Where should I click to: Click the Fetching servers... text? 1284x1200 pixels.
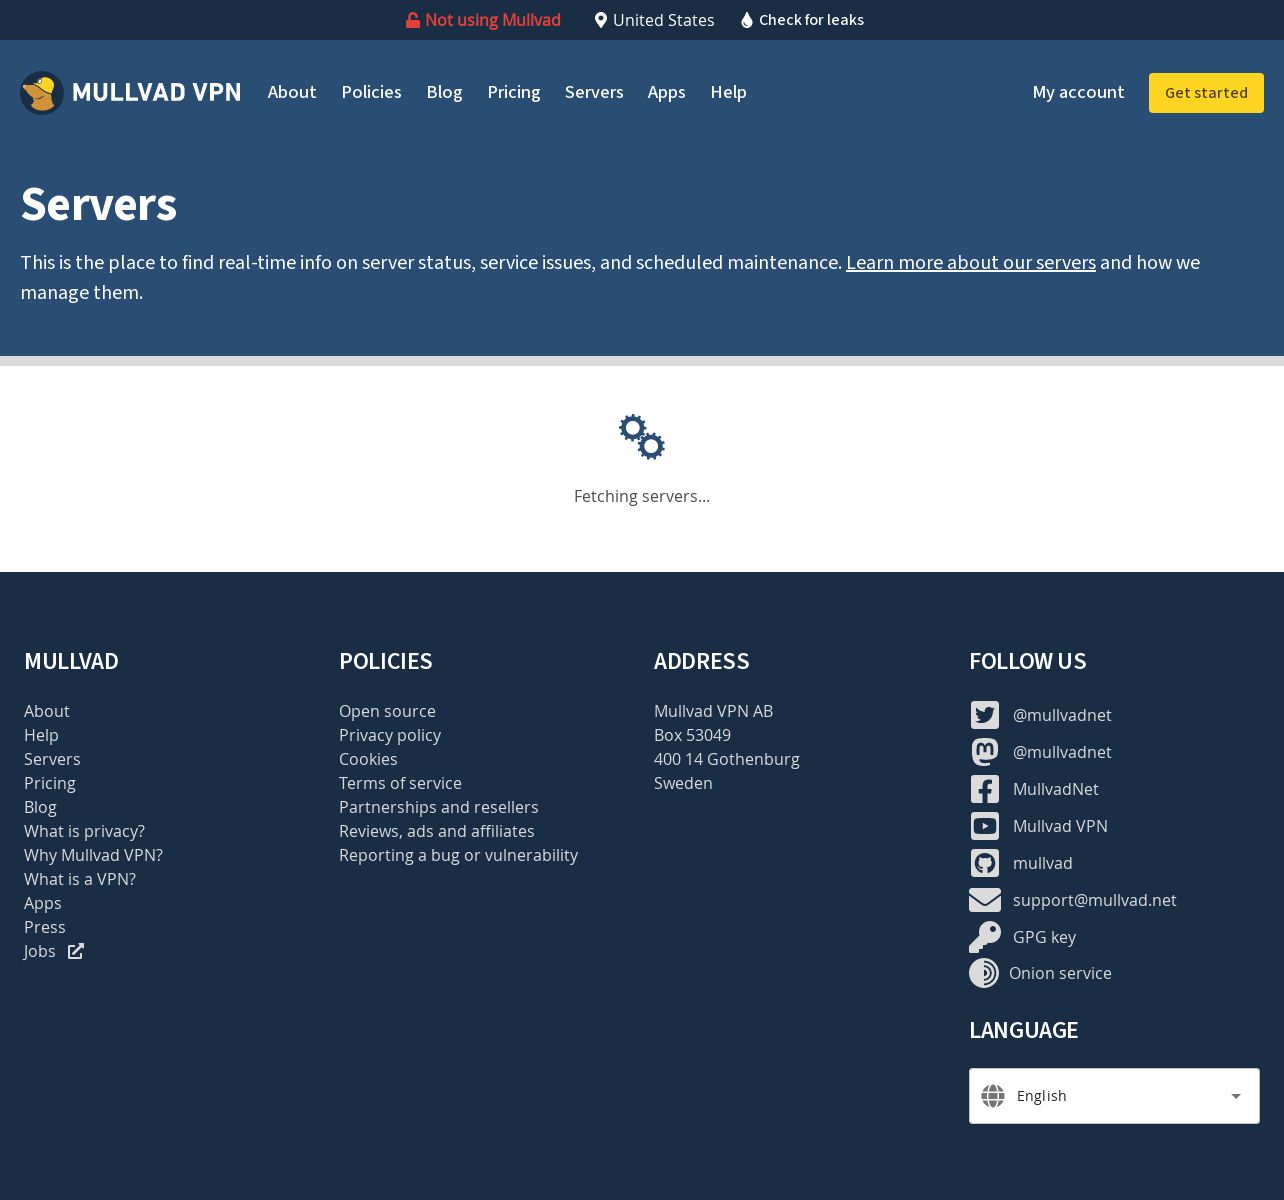642,496
